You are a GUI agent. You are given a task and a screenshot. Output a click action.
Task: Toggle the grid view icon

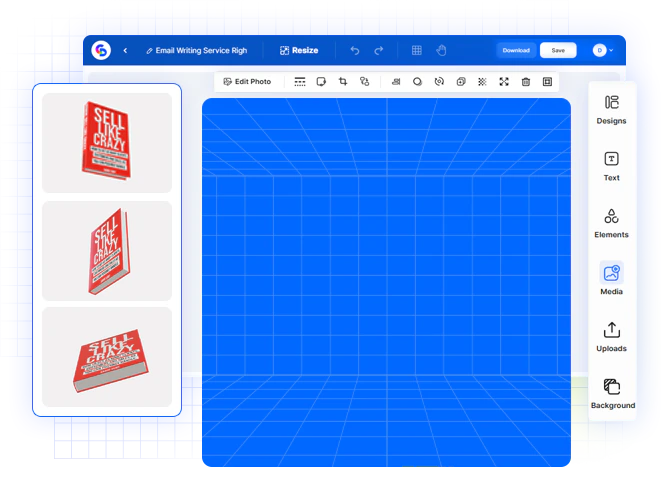tap(416, 51)
